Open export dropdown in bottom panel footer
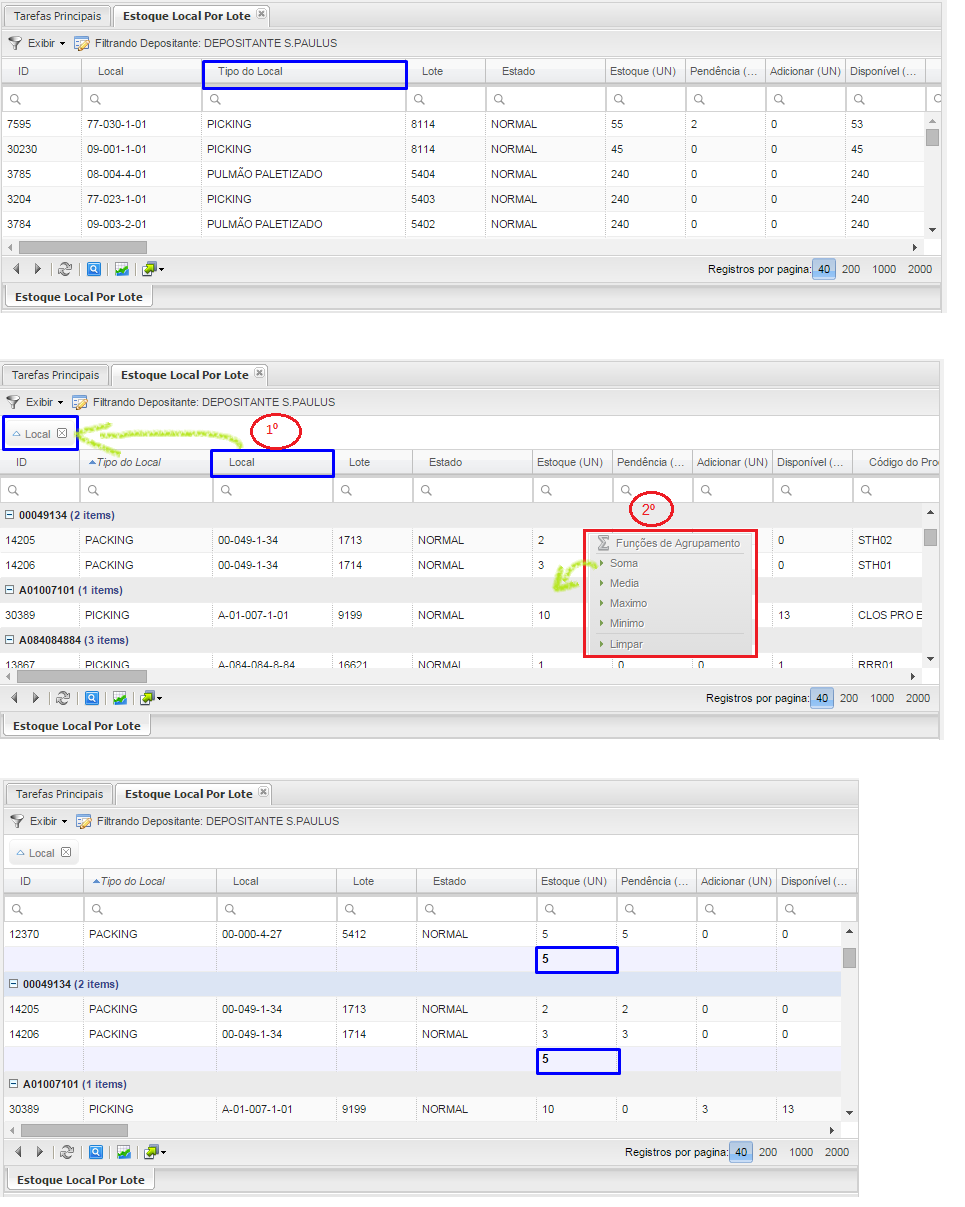Image resolution: width=965 pixels, height=1207 pixels. (156, 1152)
